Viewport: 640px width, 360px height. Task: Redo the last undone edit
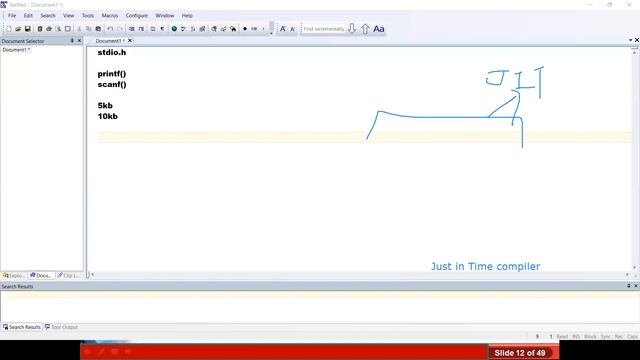pos(120,29)
